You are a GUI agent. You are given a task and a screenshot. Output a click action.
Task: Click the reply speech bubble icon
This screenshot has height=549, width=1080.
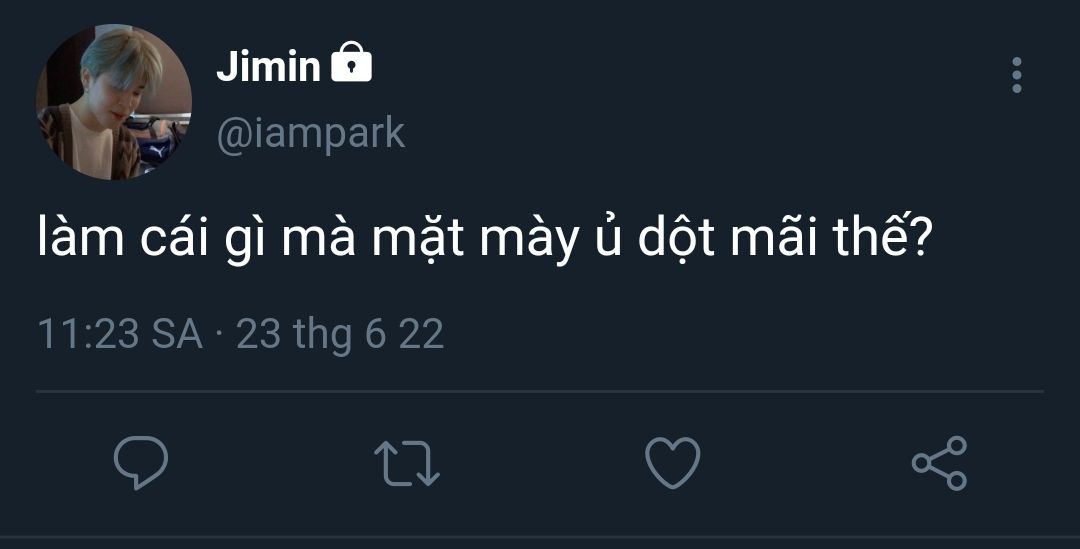[141, 462]
